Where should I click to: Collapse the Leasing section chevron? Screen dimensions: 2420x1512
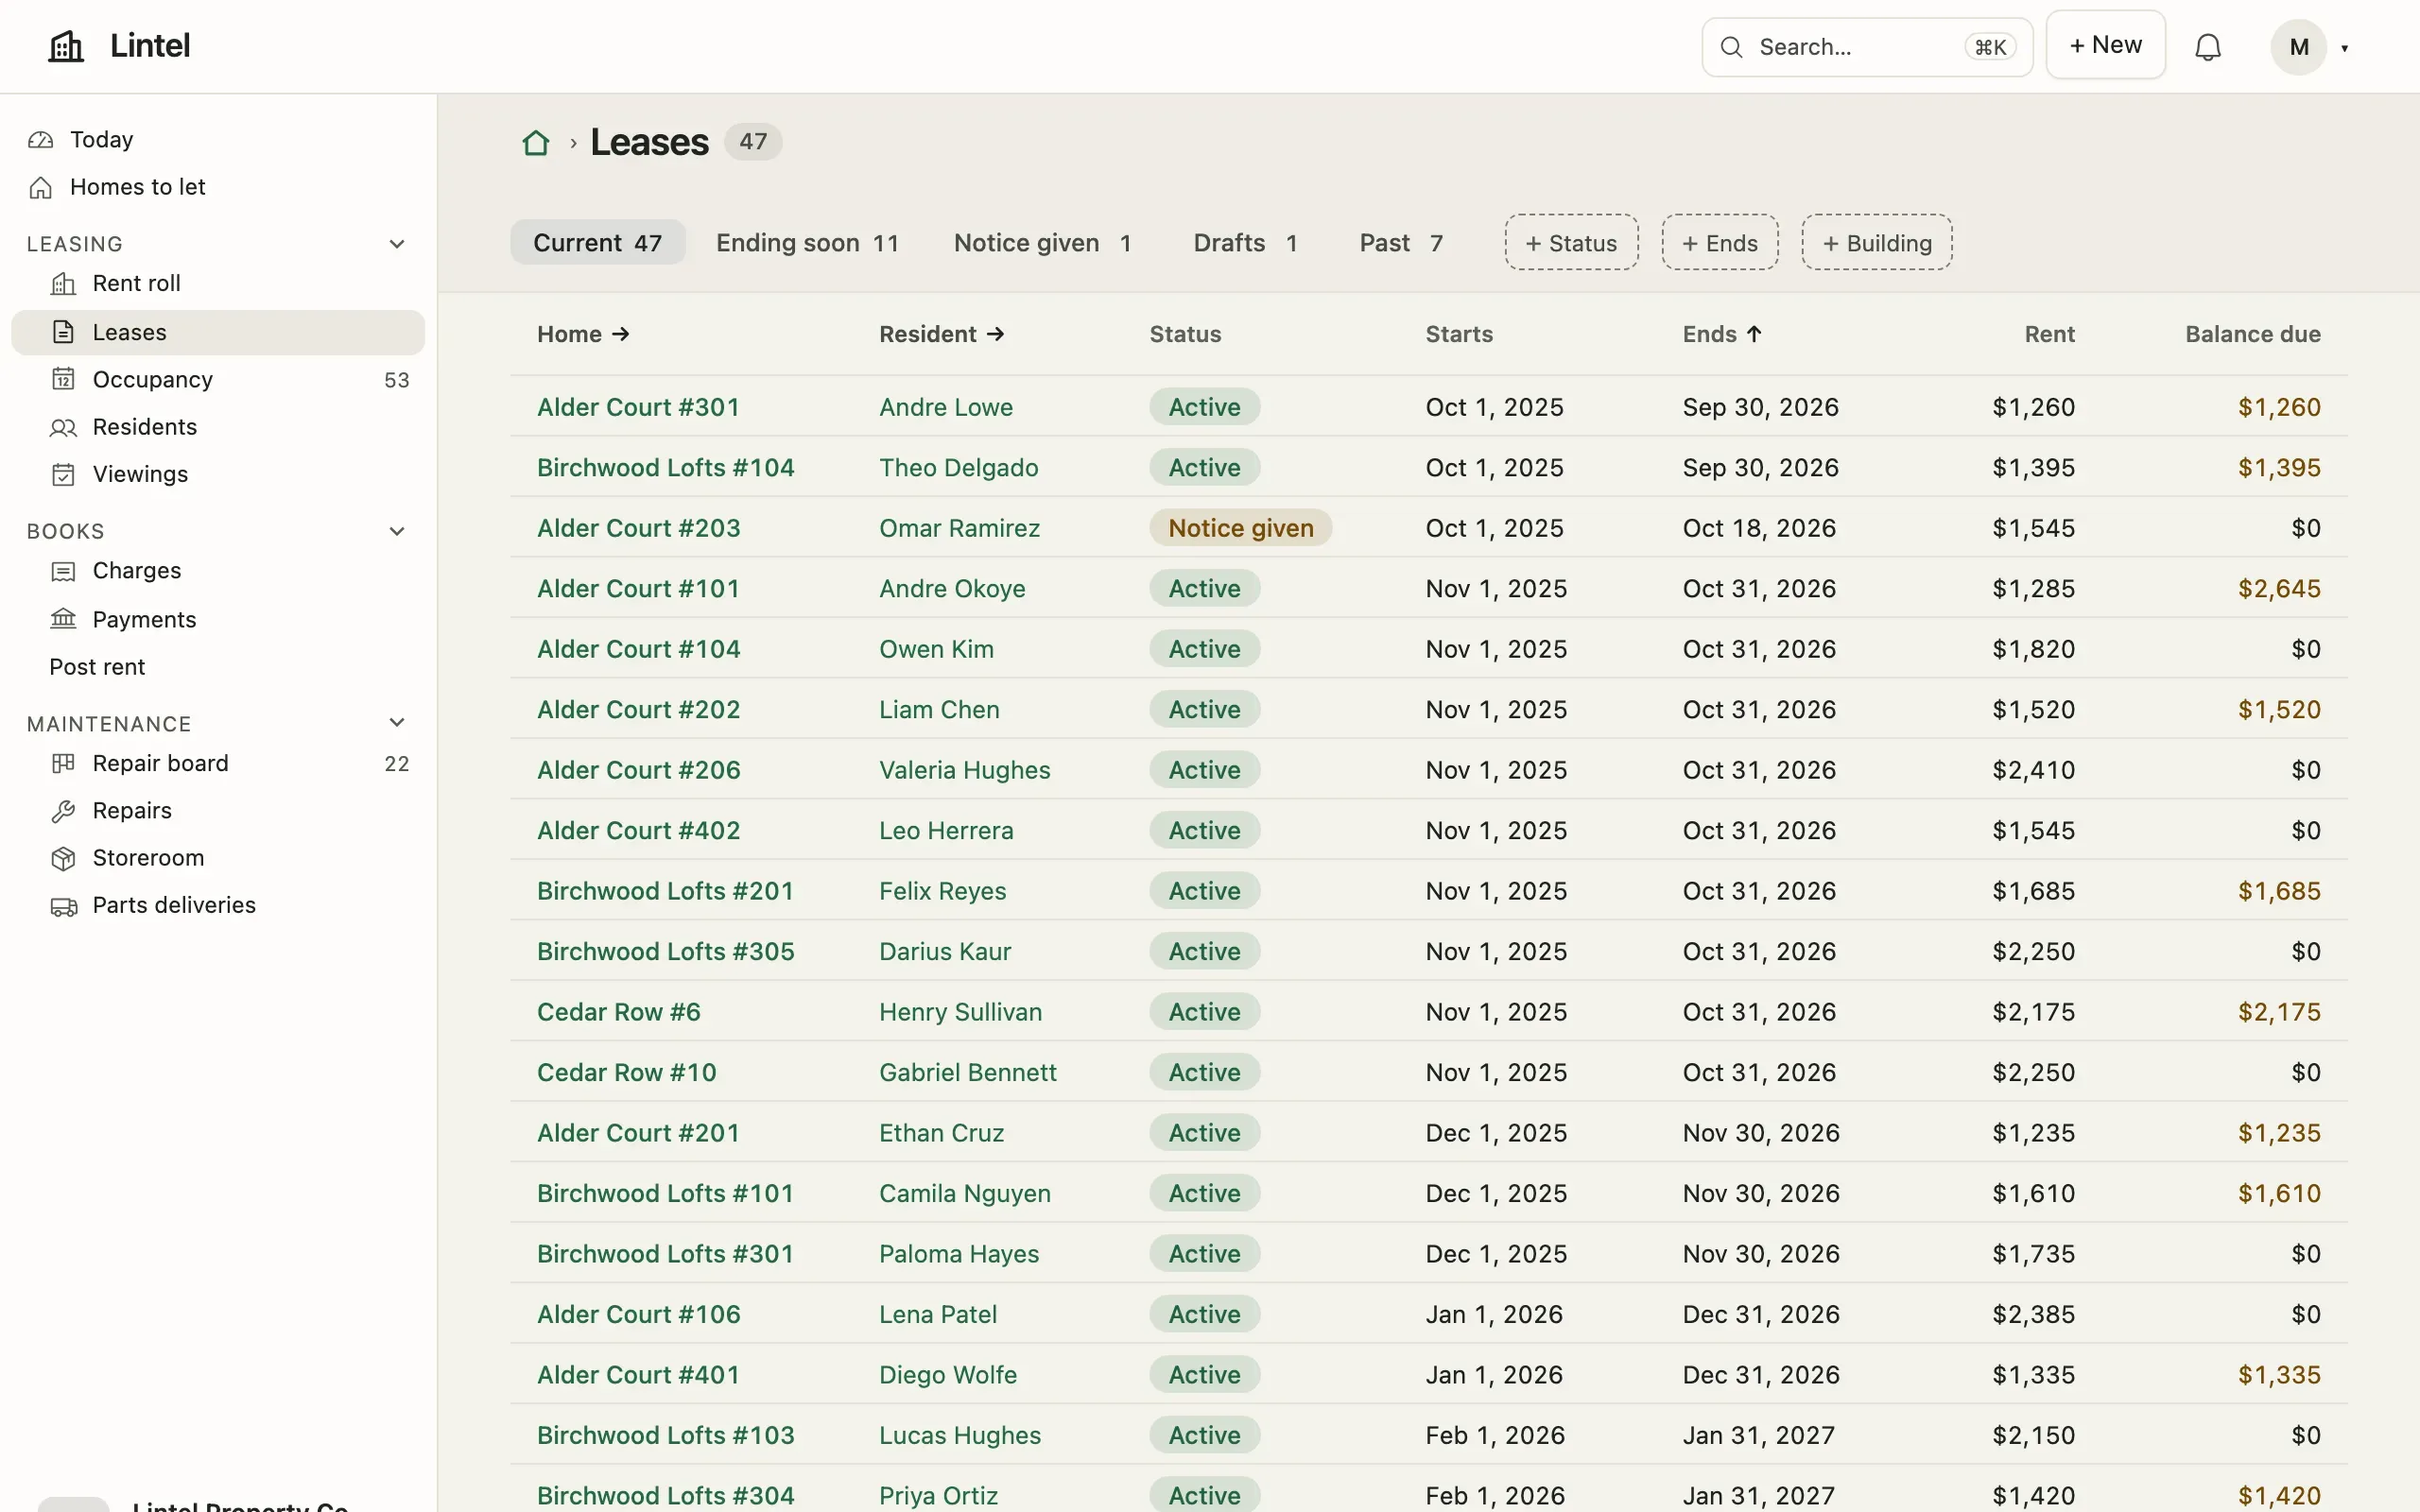tap(397, 244)
